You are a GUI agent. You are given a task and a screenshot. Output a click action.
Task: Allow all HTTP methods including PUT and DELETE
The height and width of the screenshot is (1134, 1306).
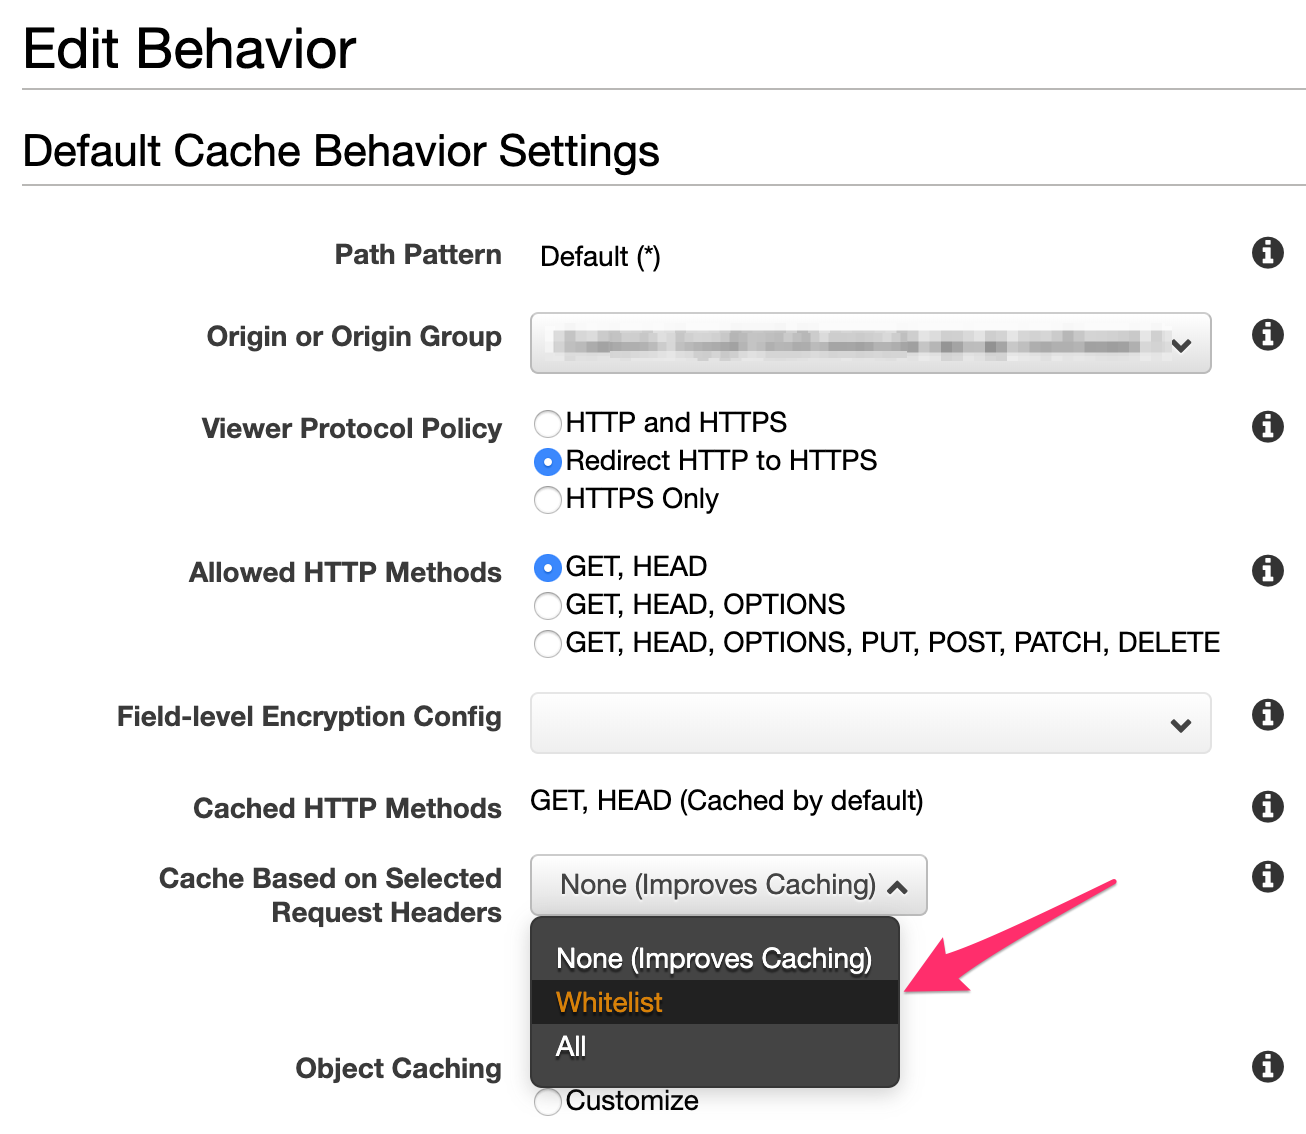pyautogui.click(x=548, y=644)
